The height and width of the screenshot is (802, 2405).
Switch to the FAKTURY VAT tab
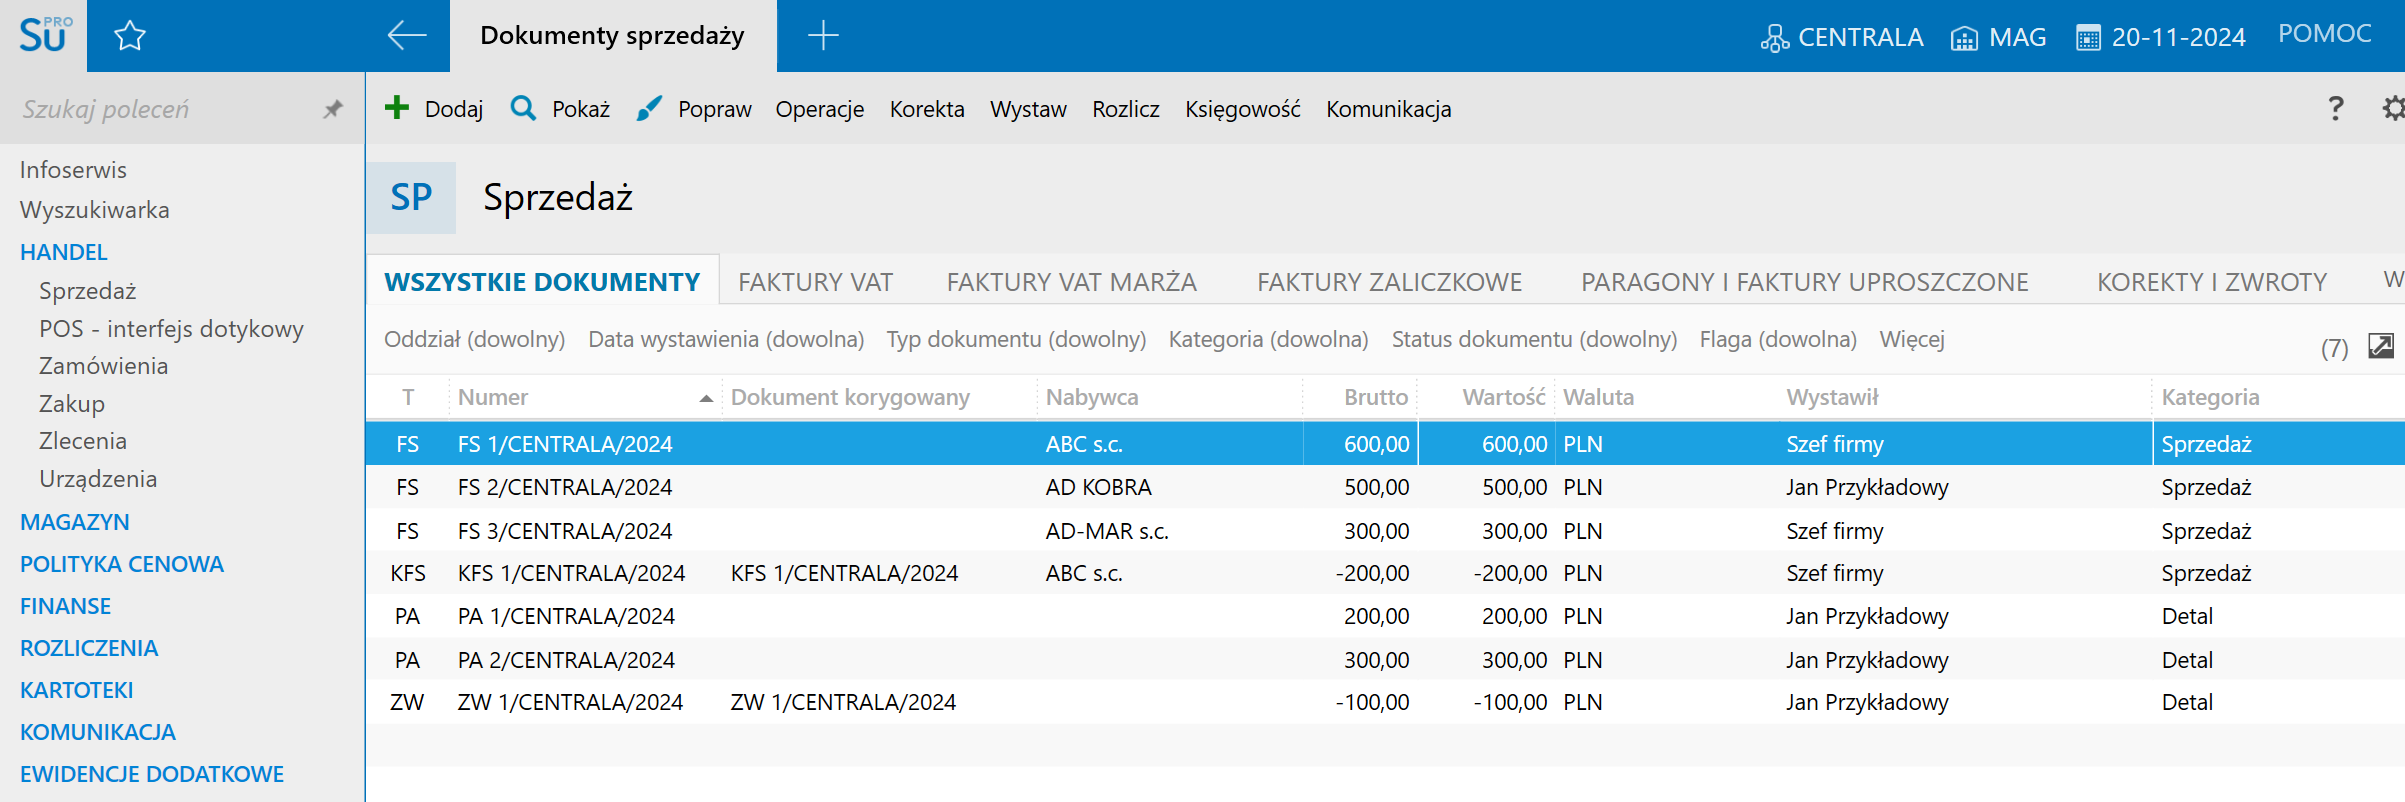click(x=815, y=282)
